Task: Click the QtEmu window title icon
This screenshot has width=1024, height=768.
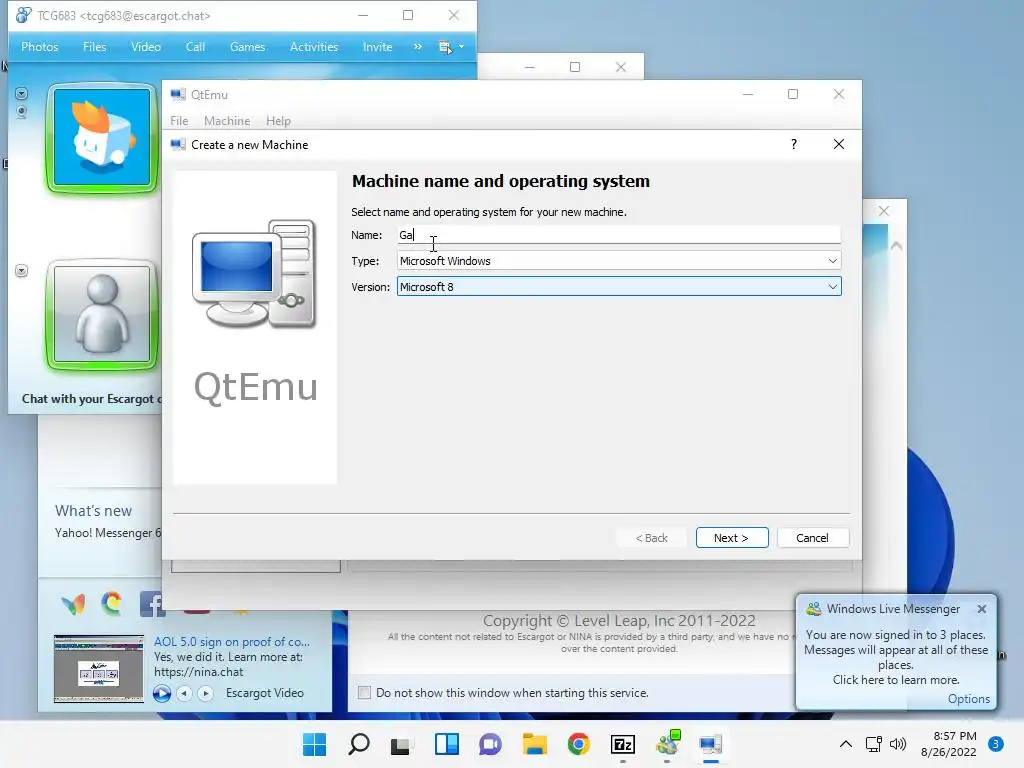Action: (x=178, y=95)
